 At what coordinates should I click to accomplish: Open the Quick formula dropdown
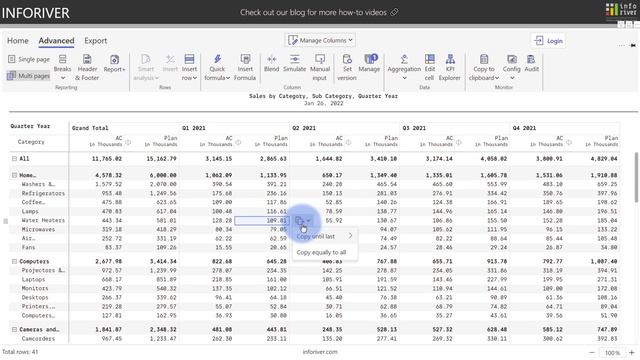[x=217, y=68]
